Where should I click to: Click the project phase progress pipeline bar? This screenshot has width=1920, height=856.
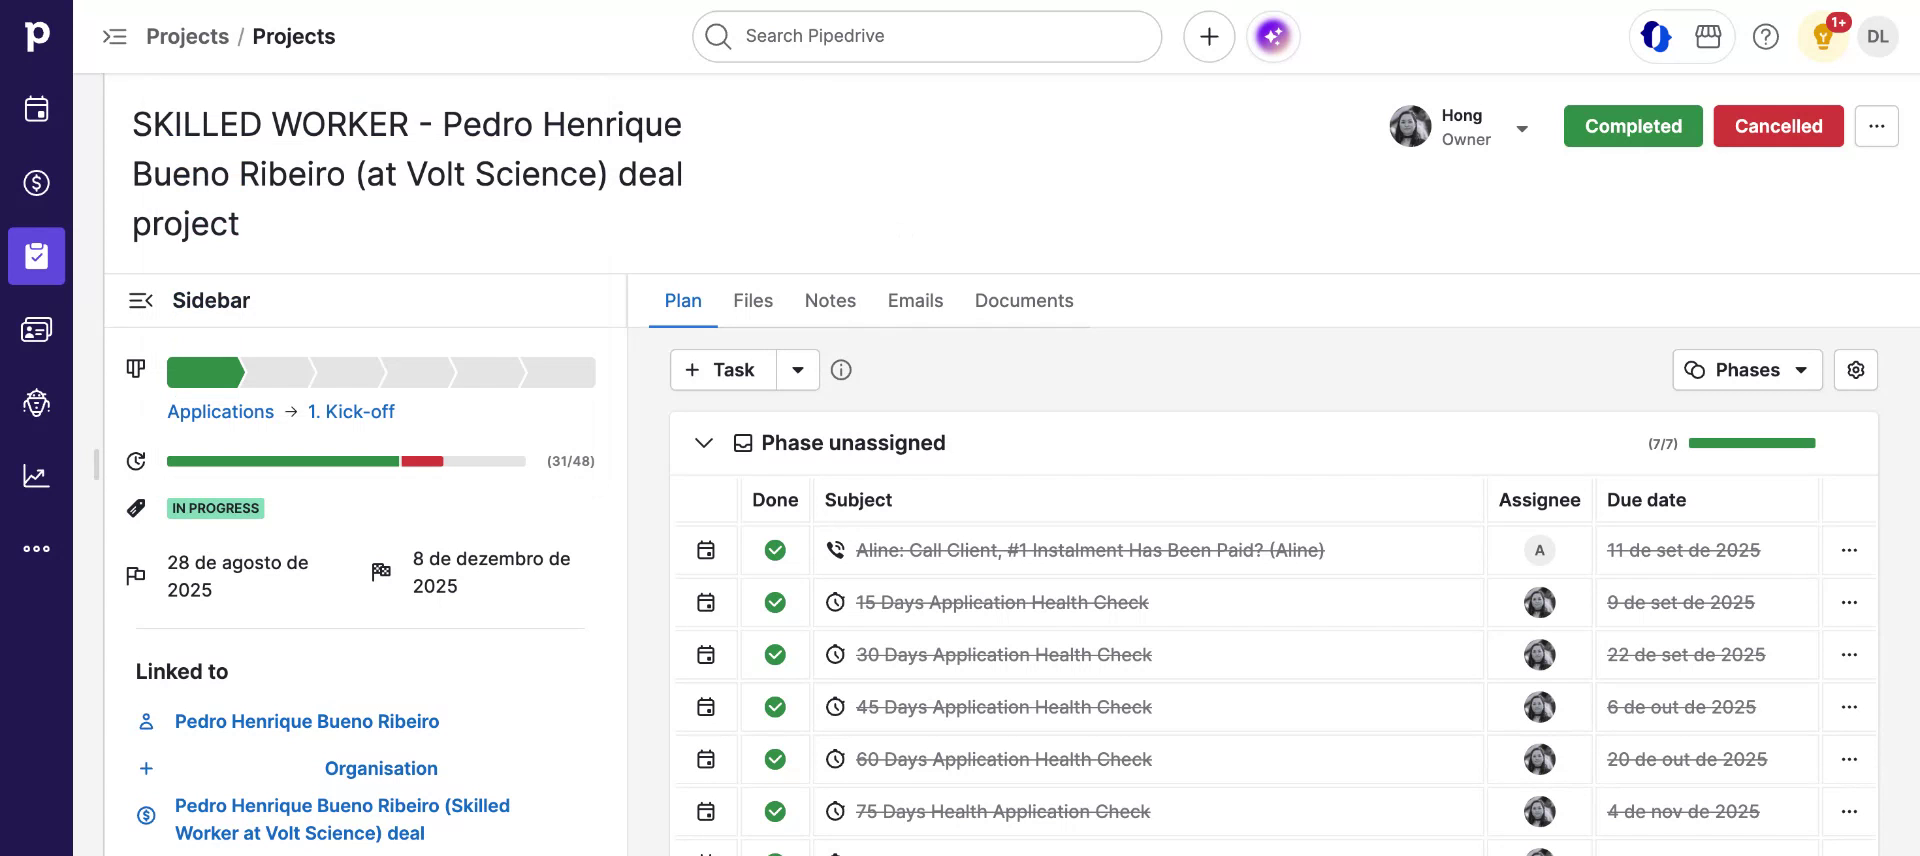click(x=381, y=372)
